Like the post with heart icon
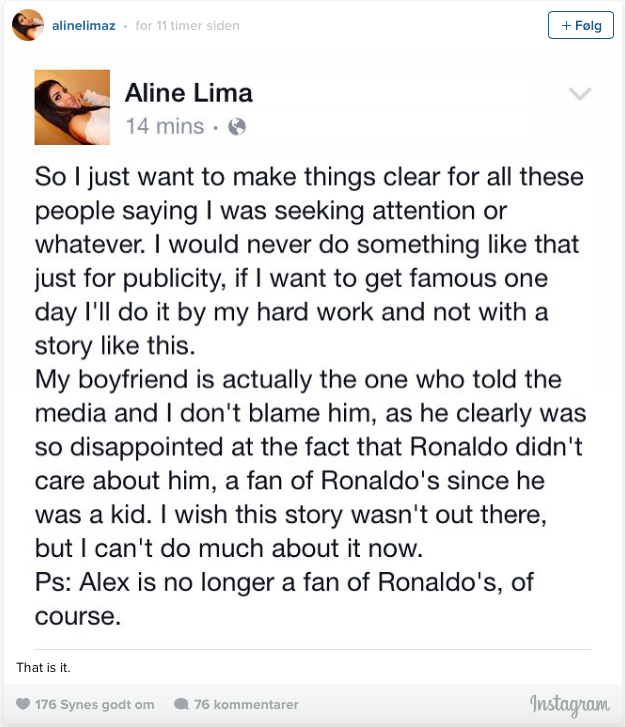This screenshot has width=625, height=727. tap(24, 705)
